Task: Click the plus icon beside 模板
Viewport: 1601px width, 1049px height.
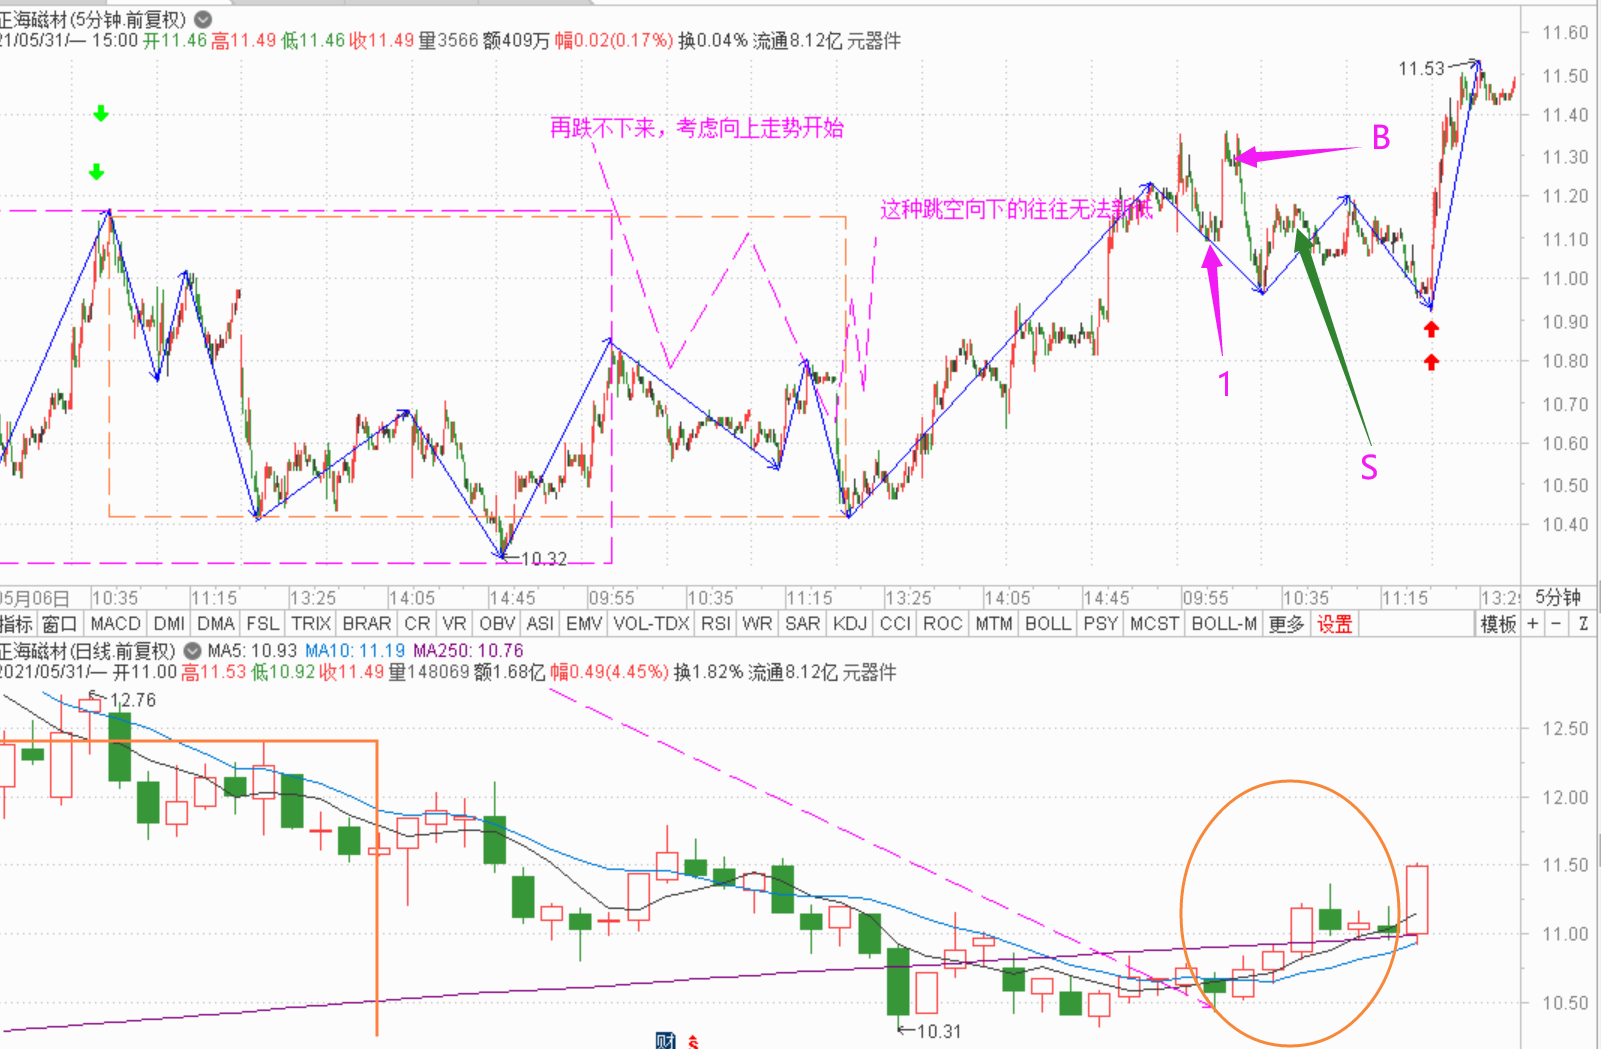Action: point(1532,624)
